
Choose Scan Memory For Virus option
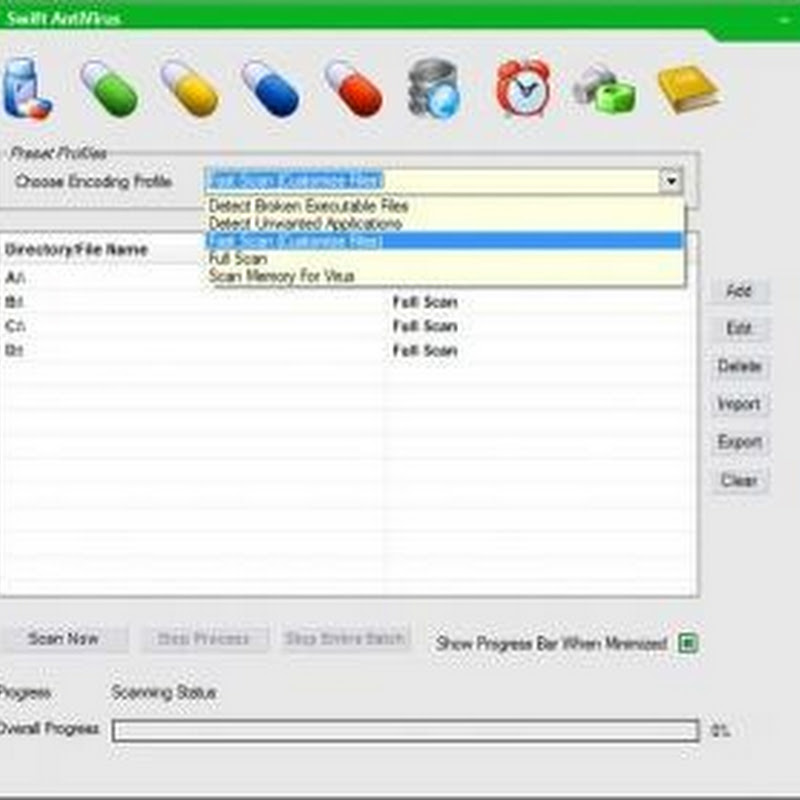[x=443, y=276]
